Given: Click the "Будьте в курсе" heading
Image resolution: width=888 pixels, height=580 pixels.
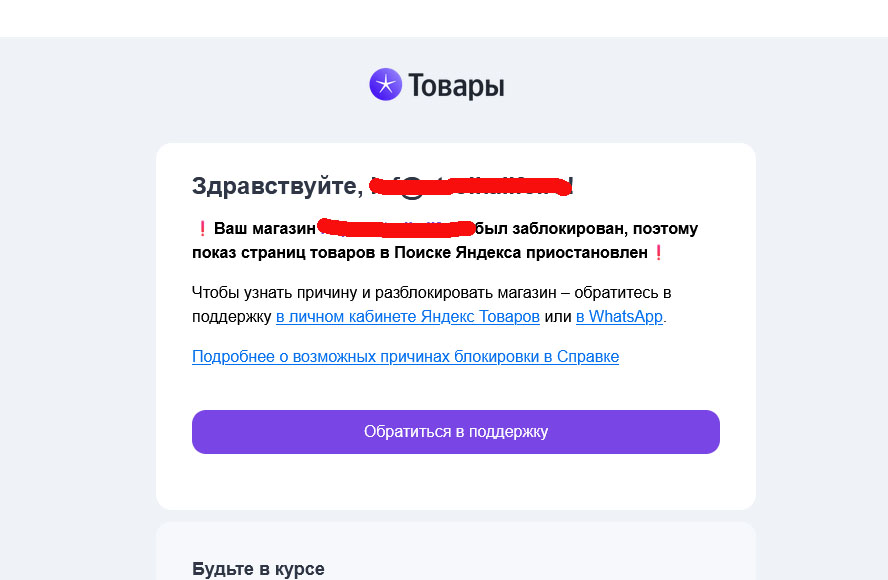Looking at the screenshot, I should tap(258, 569).
